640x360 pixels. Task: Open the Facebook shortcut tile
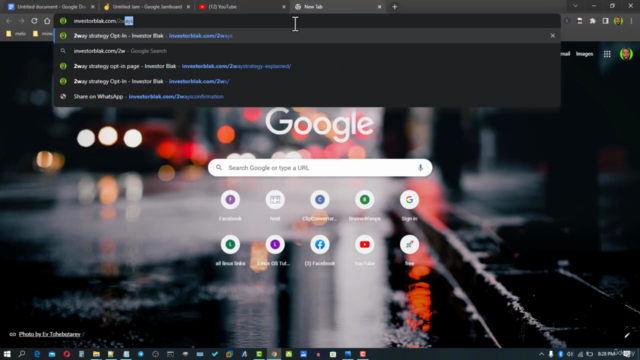[230, 206]
